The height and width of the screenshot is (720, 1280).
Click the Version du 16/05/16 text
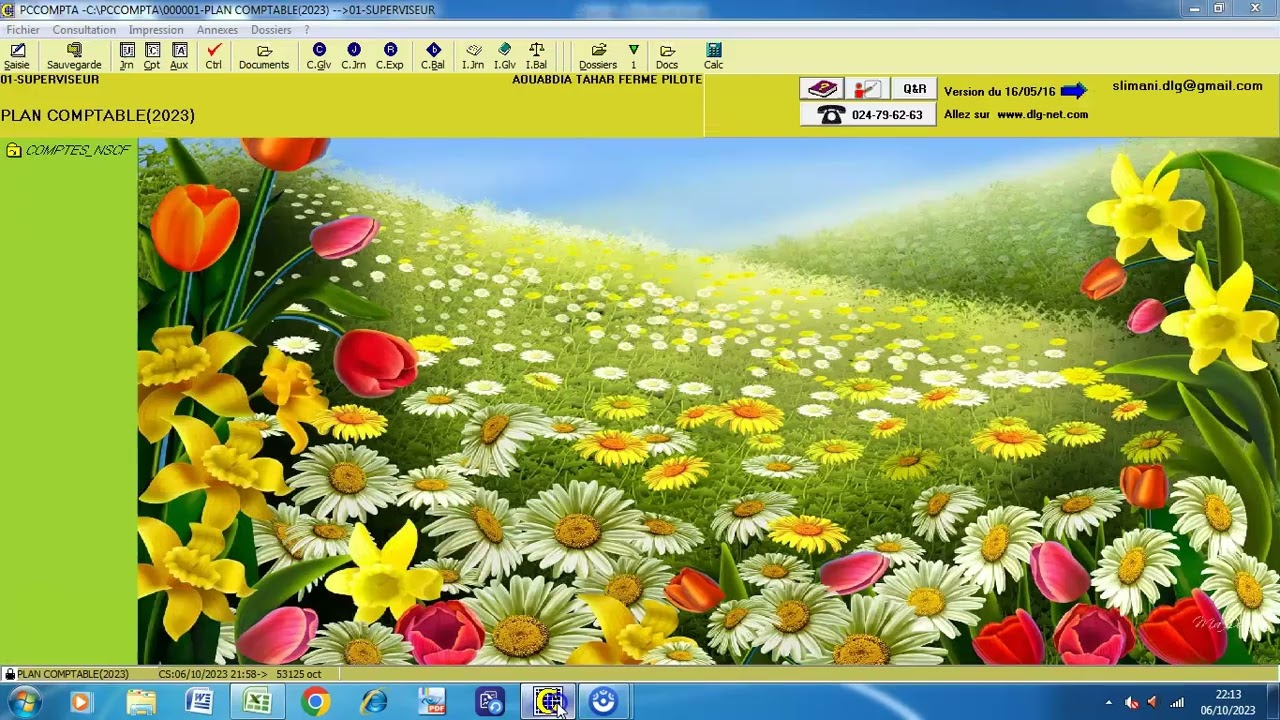click(1000, 91)
